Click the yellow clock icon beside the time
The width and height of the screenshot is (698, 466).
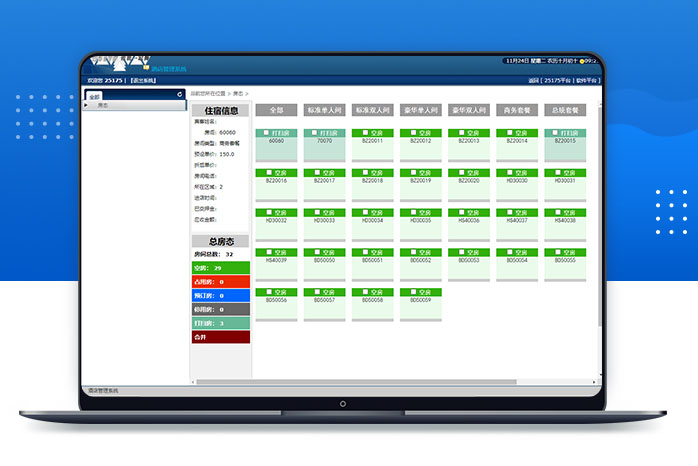[581, 61]
